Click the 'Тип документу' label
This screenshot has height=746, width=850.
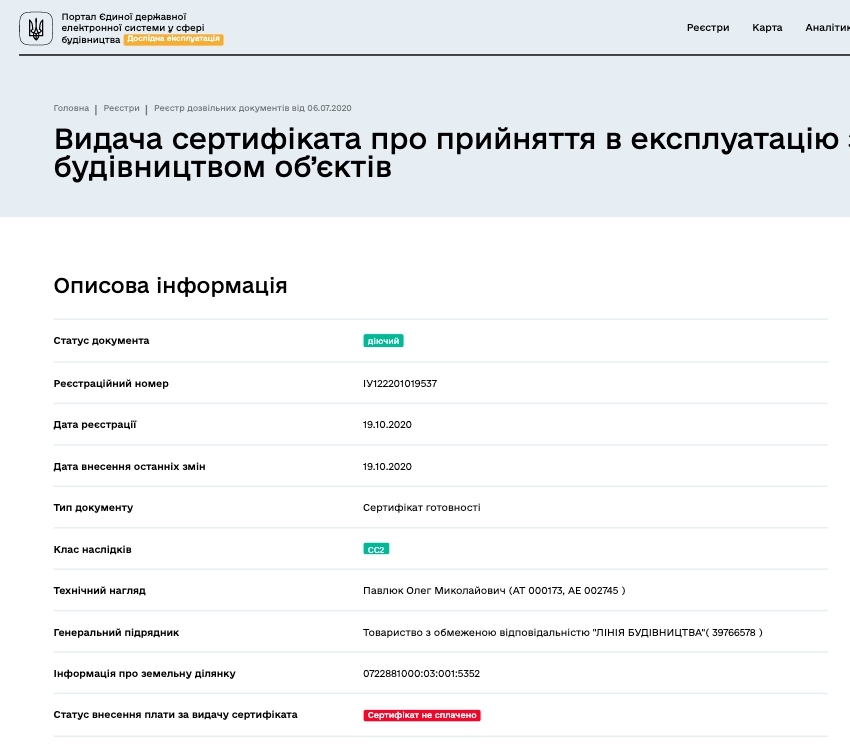[x=93, y=507]
